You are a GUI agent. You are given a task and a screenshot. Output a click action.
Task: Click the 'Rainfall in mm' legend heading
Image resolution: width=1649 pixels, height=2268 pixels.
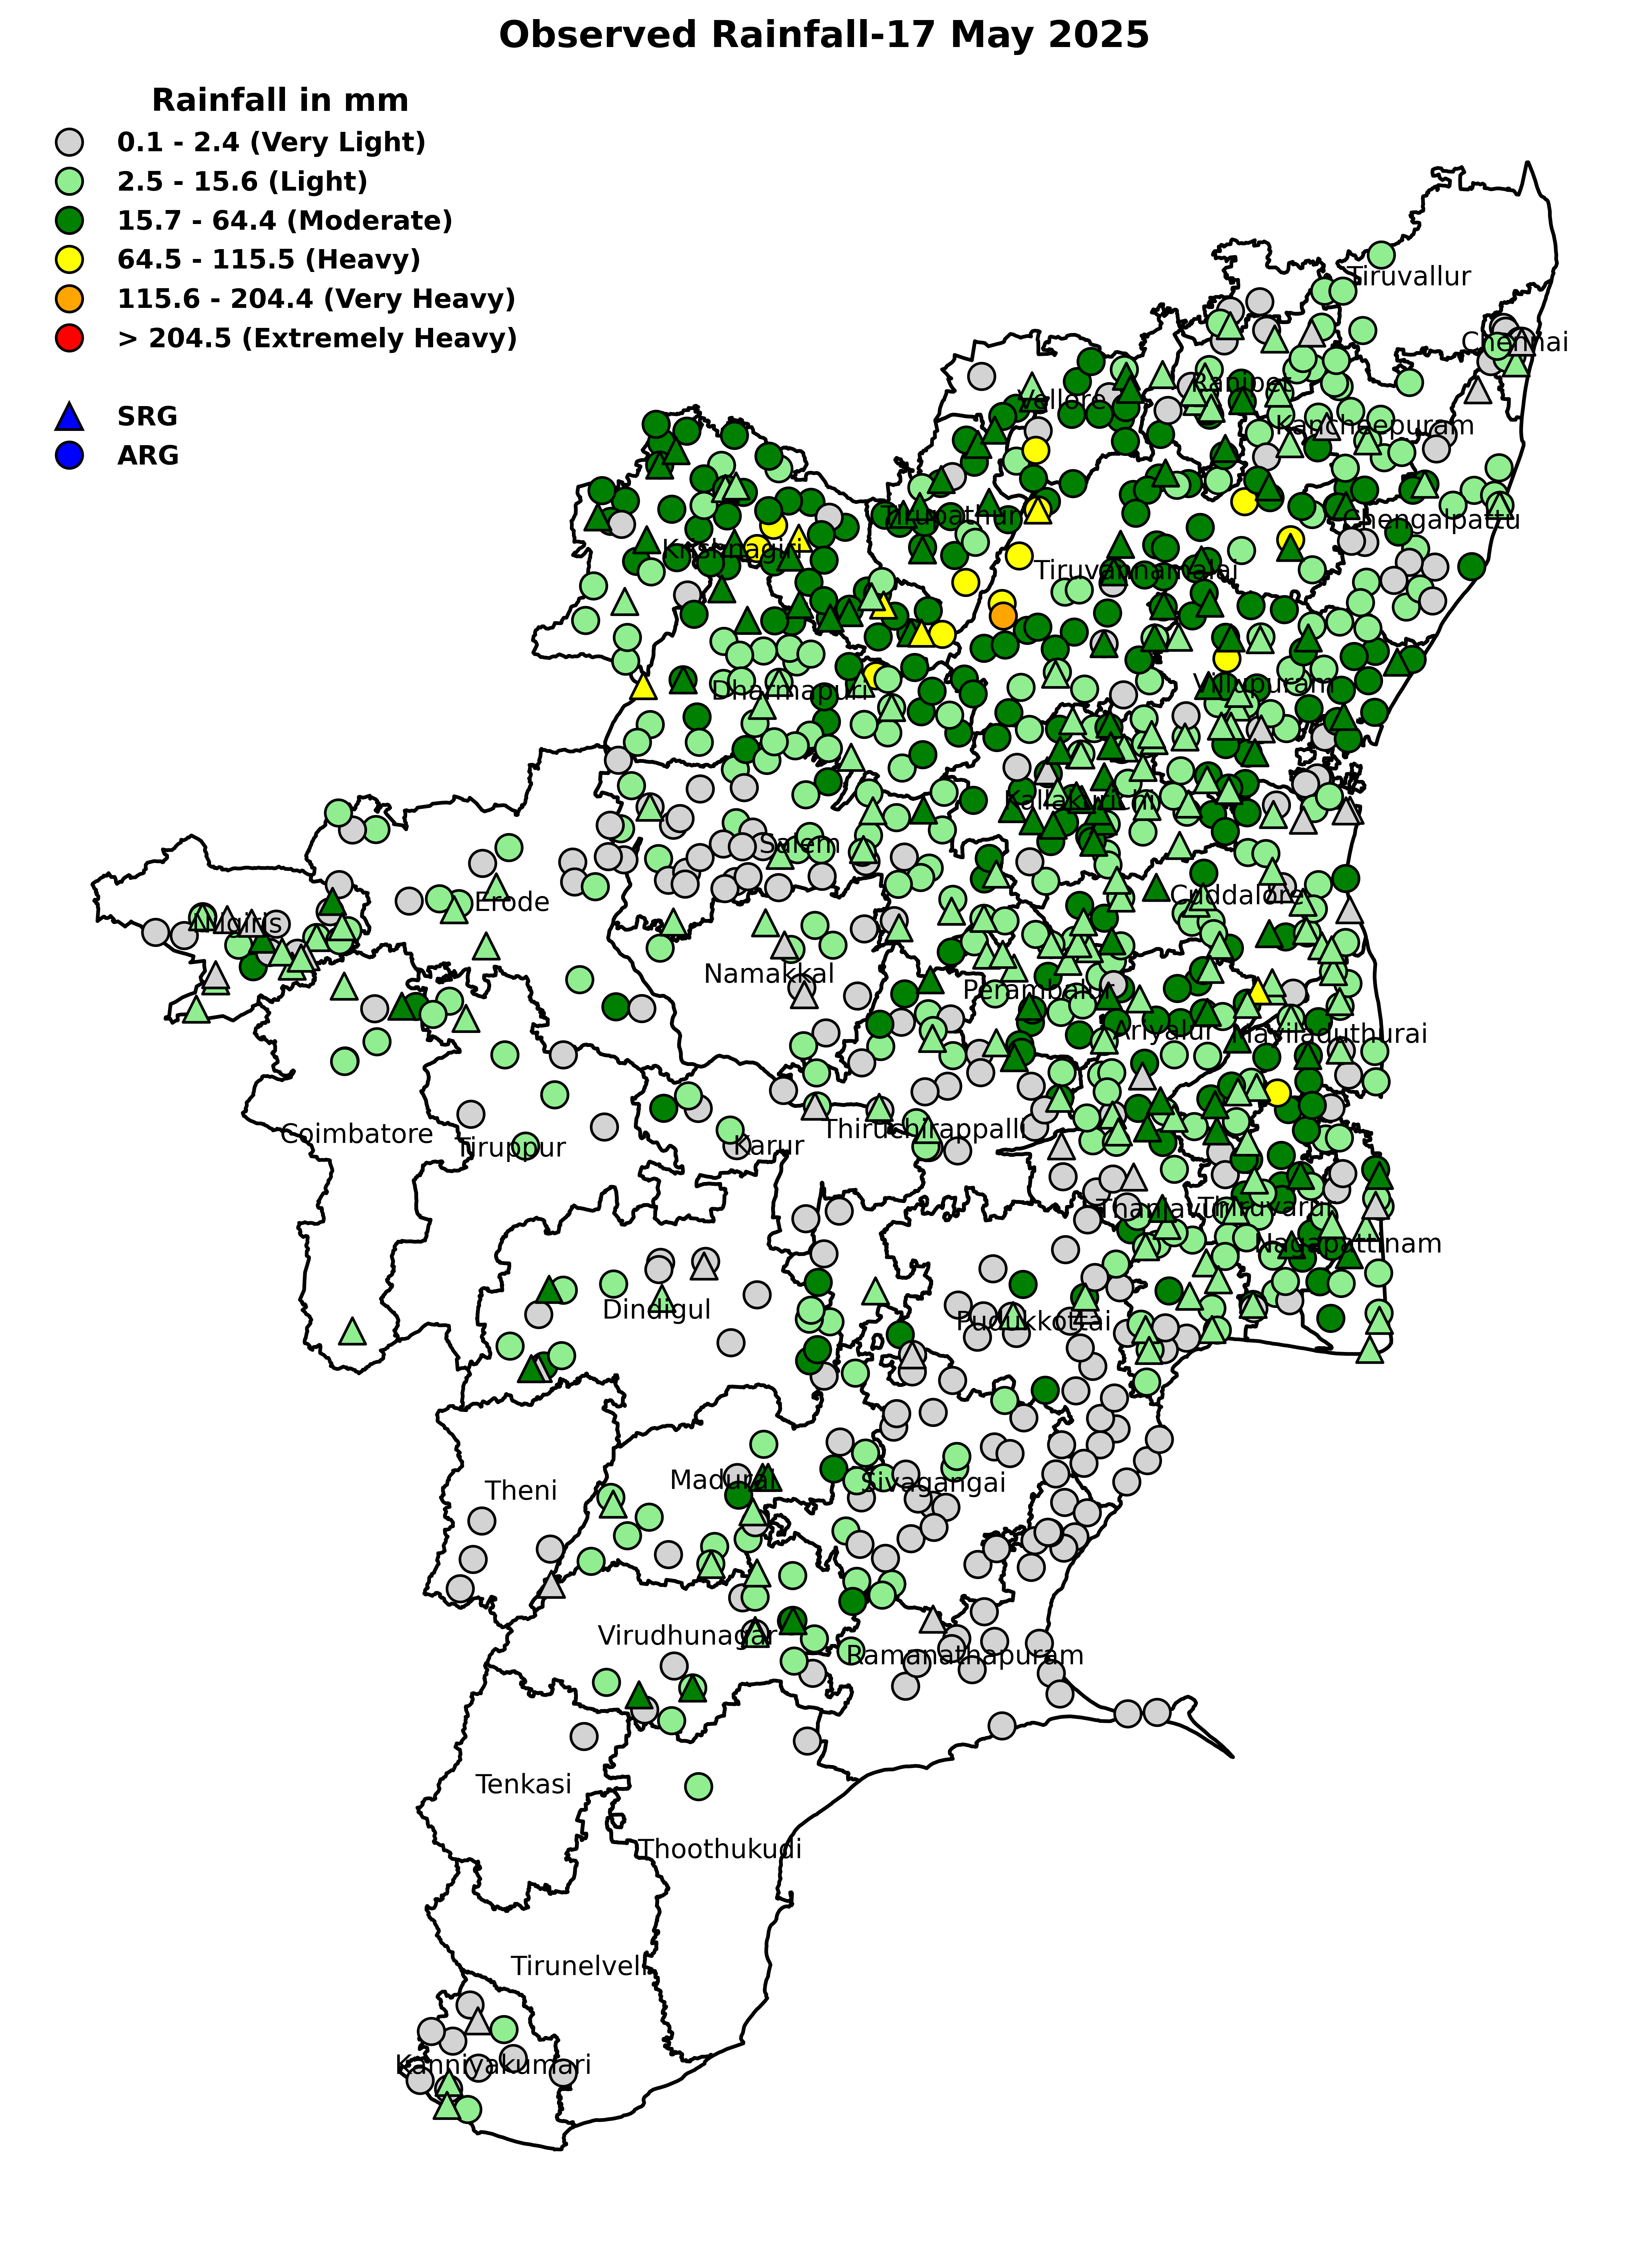tap(280, 100)
